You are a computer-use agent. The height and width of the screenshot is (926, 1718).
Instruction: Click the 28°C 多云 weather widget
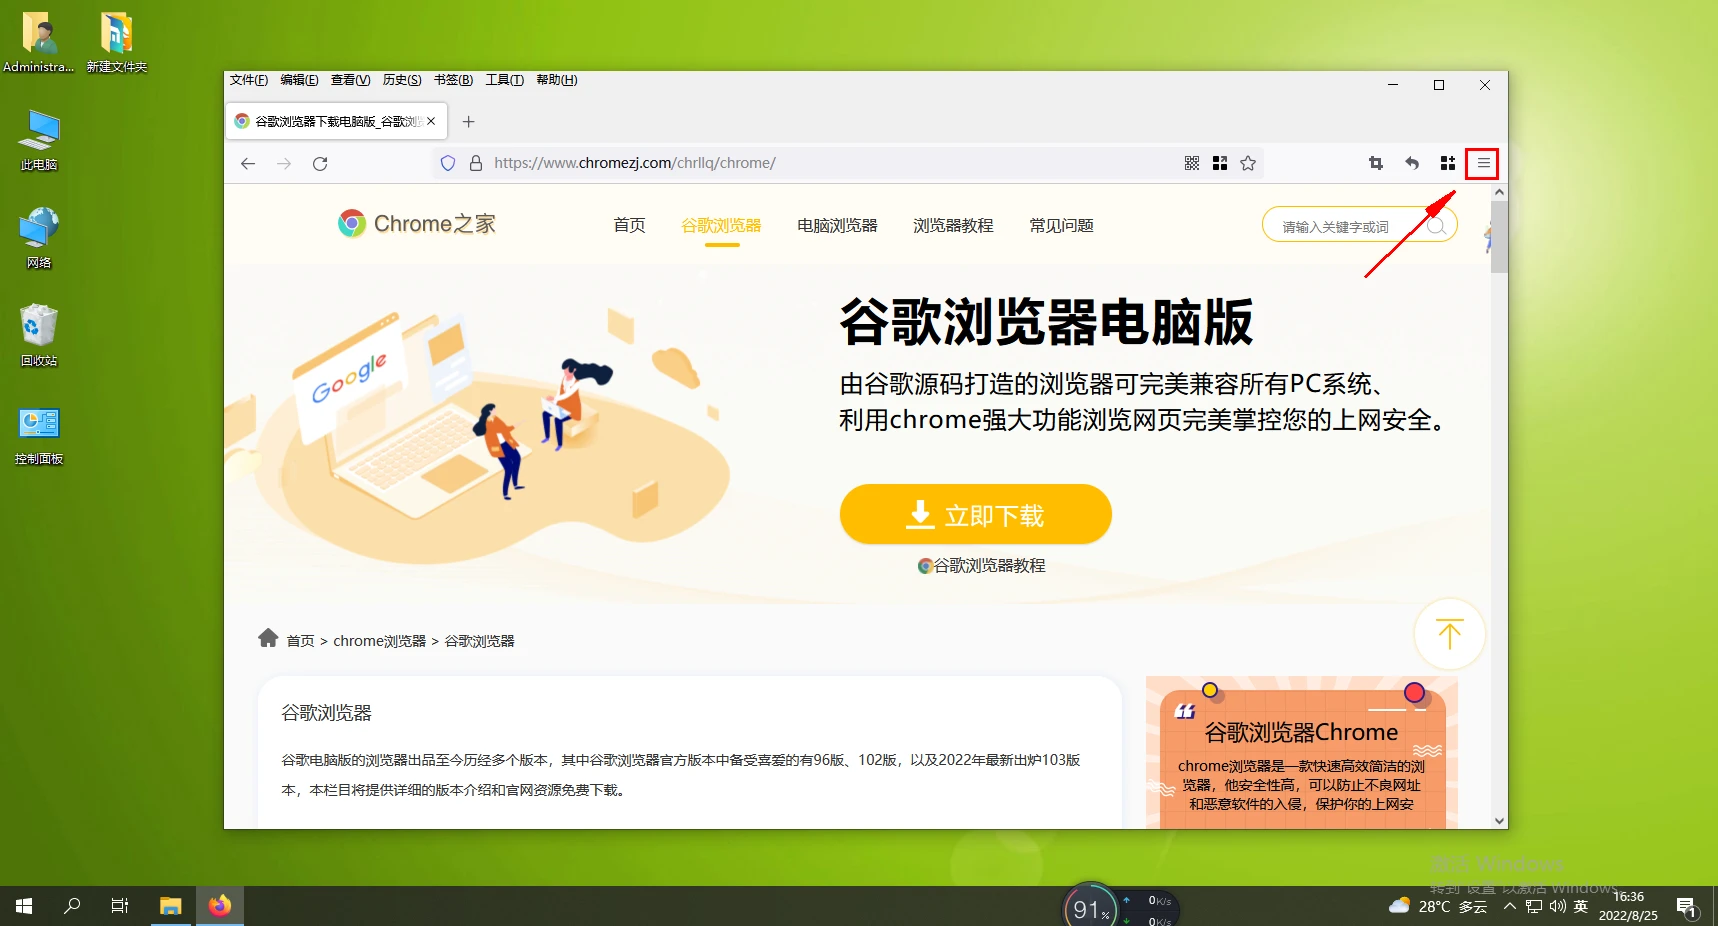click(1437, 906)
